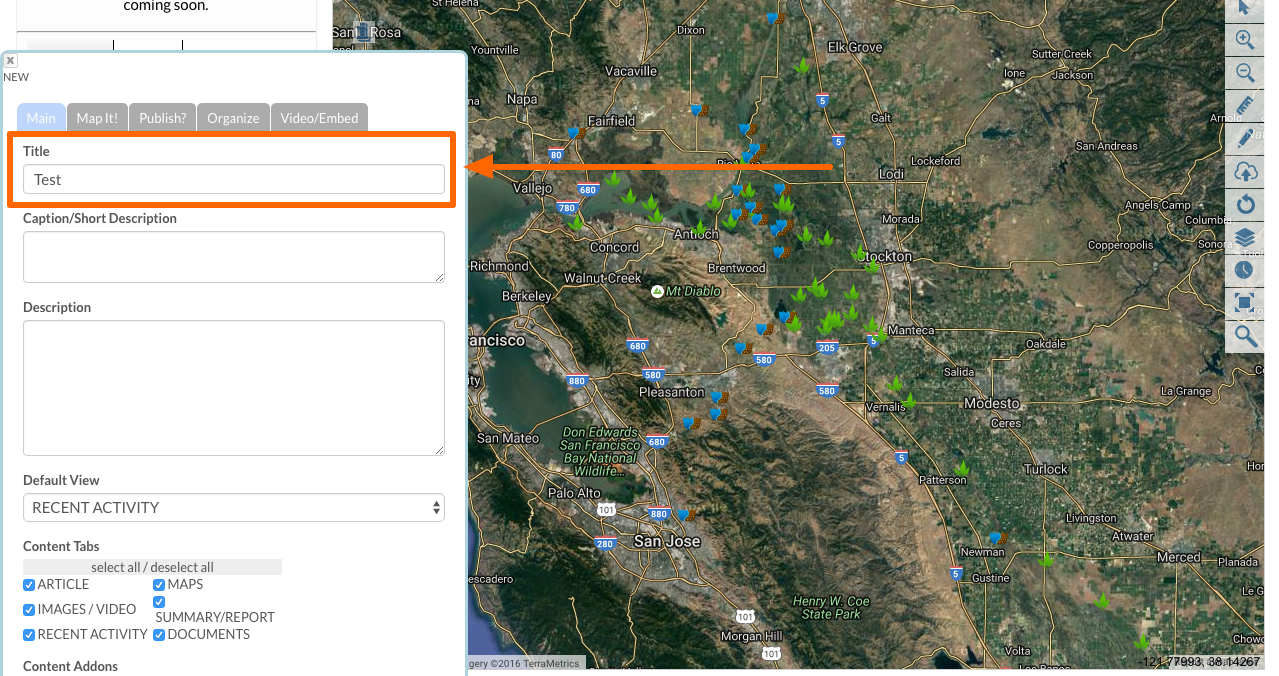Viewport: 1279px width, 676px height.
Task: Click the Title input field
Action: 233,180
